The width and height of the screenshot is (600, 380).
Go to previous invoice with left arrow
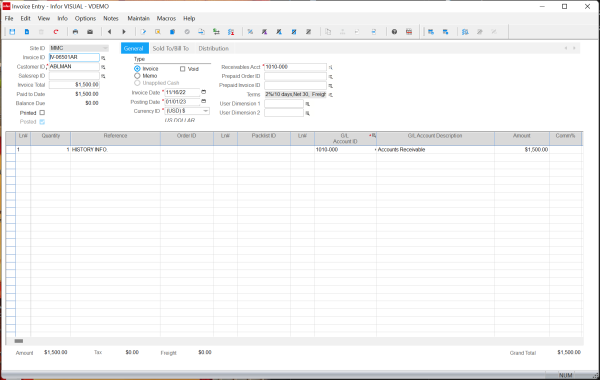coord(109,32)
